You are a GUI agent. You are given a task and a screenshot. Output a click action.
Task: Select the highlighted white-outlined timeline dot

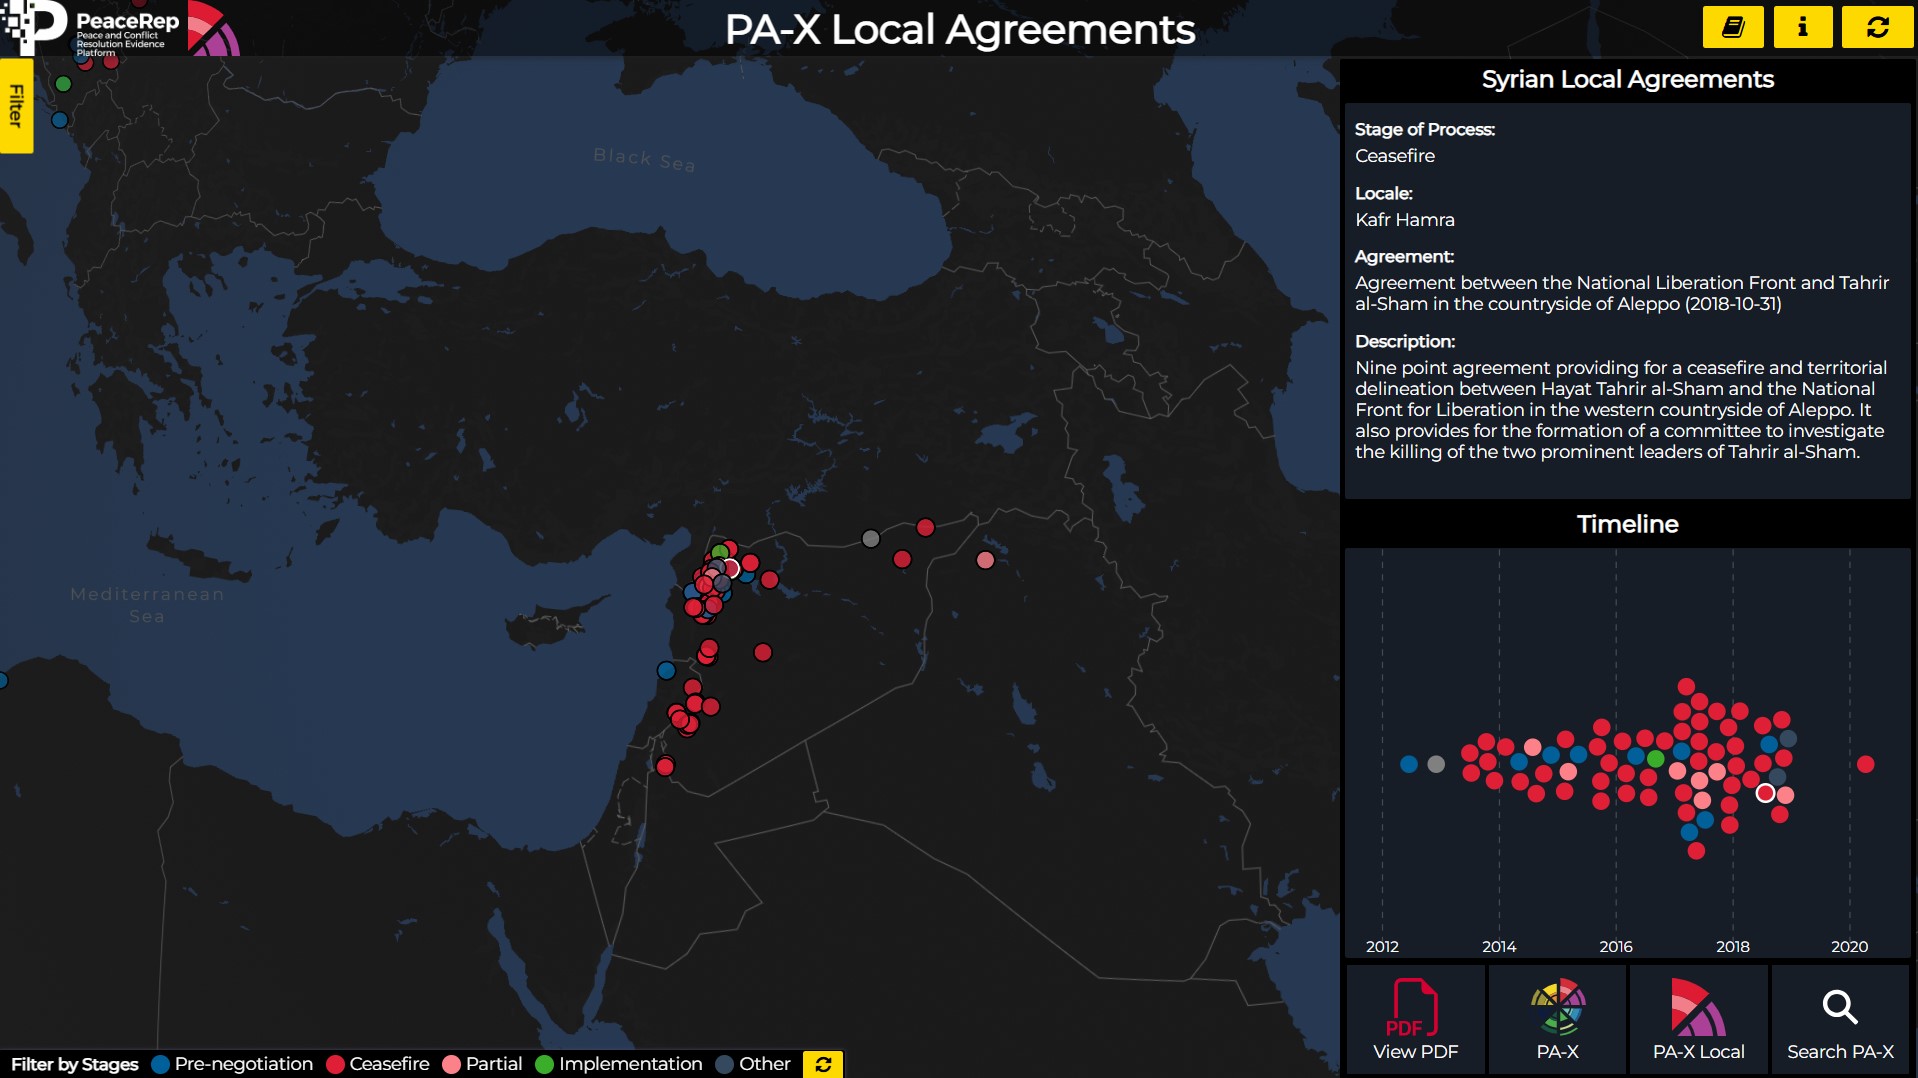coord(1765,793)
